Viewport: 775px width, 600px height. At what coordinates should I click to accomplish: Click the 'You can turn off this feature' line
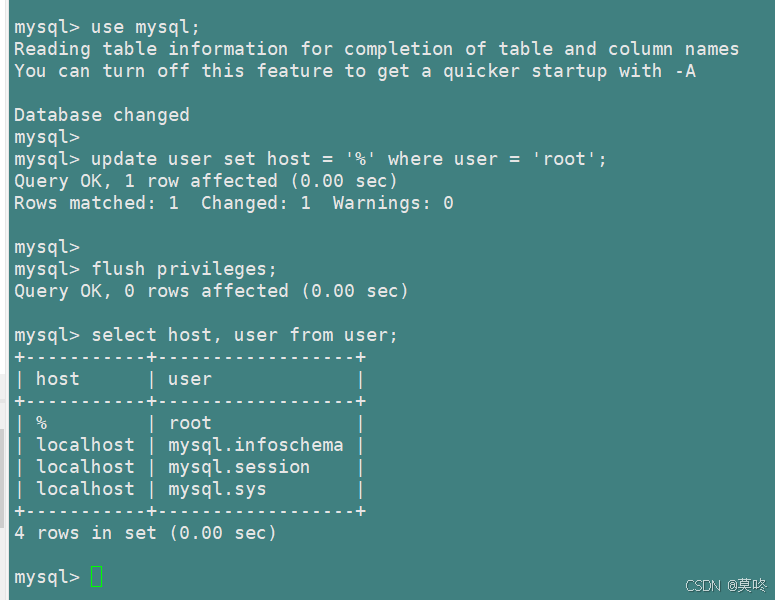[x=354, y=71]
